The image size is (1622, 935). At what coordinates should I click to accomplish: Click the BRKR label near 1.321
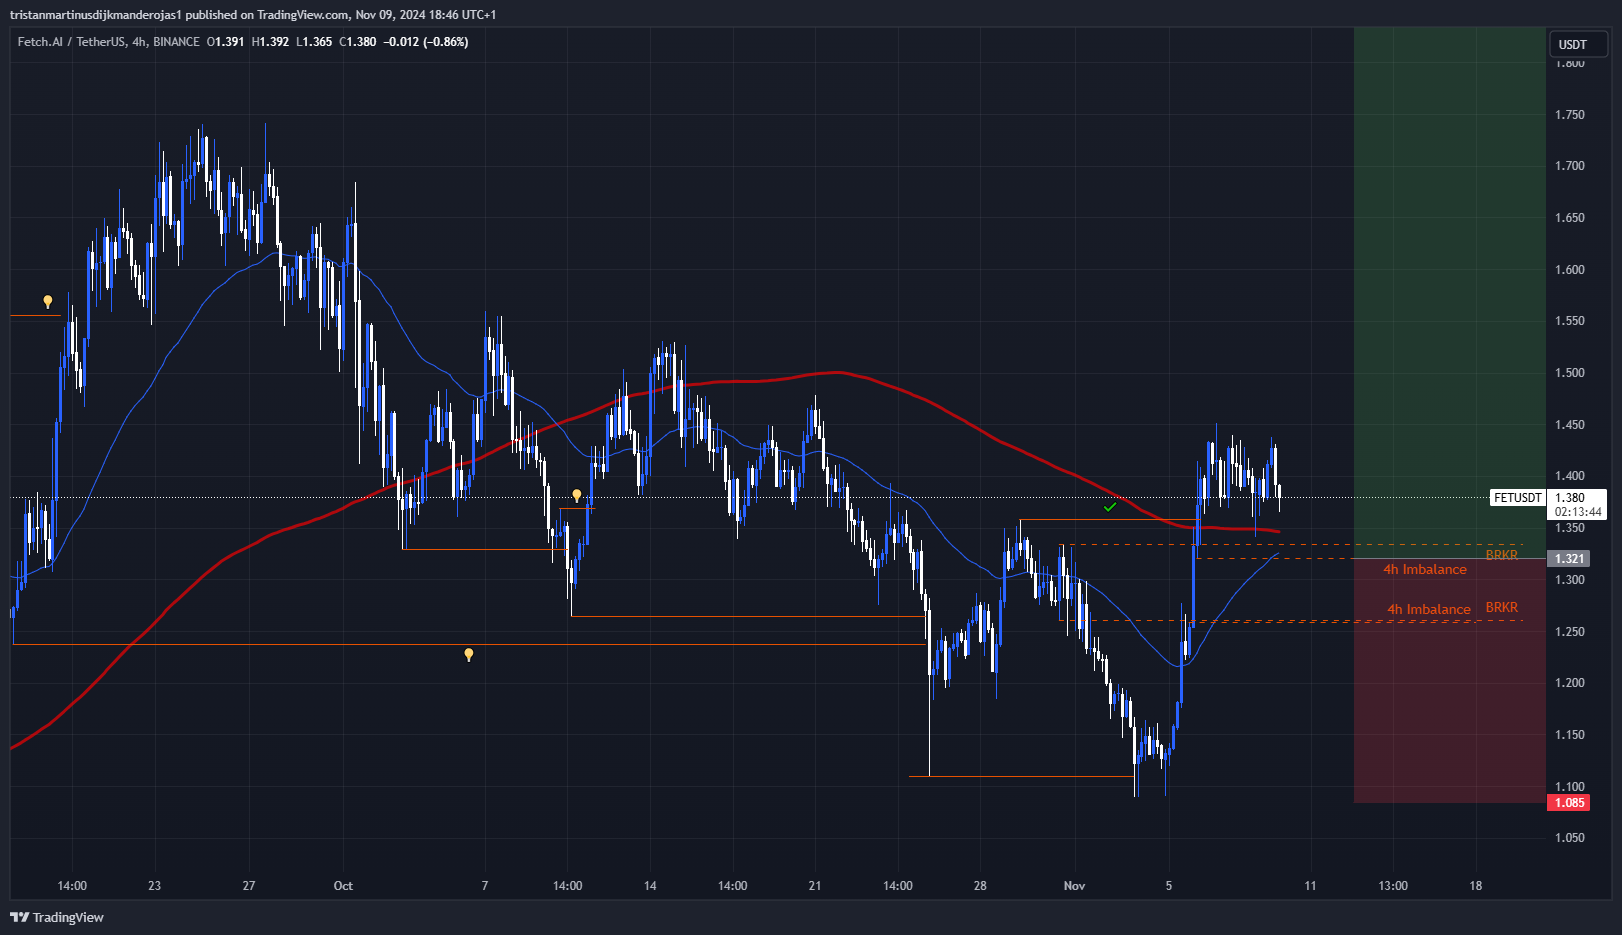(x=1501, y=555)
